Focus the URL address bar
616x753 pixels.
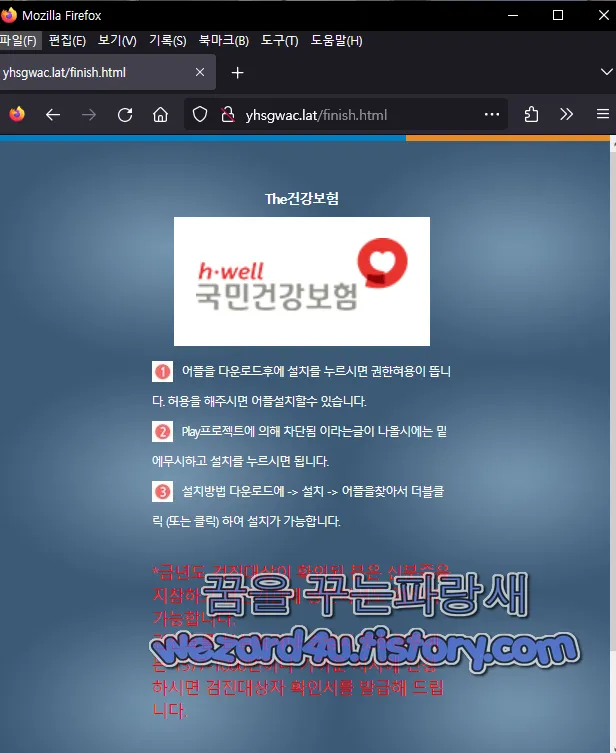coord(346,115)
